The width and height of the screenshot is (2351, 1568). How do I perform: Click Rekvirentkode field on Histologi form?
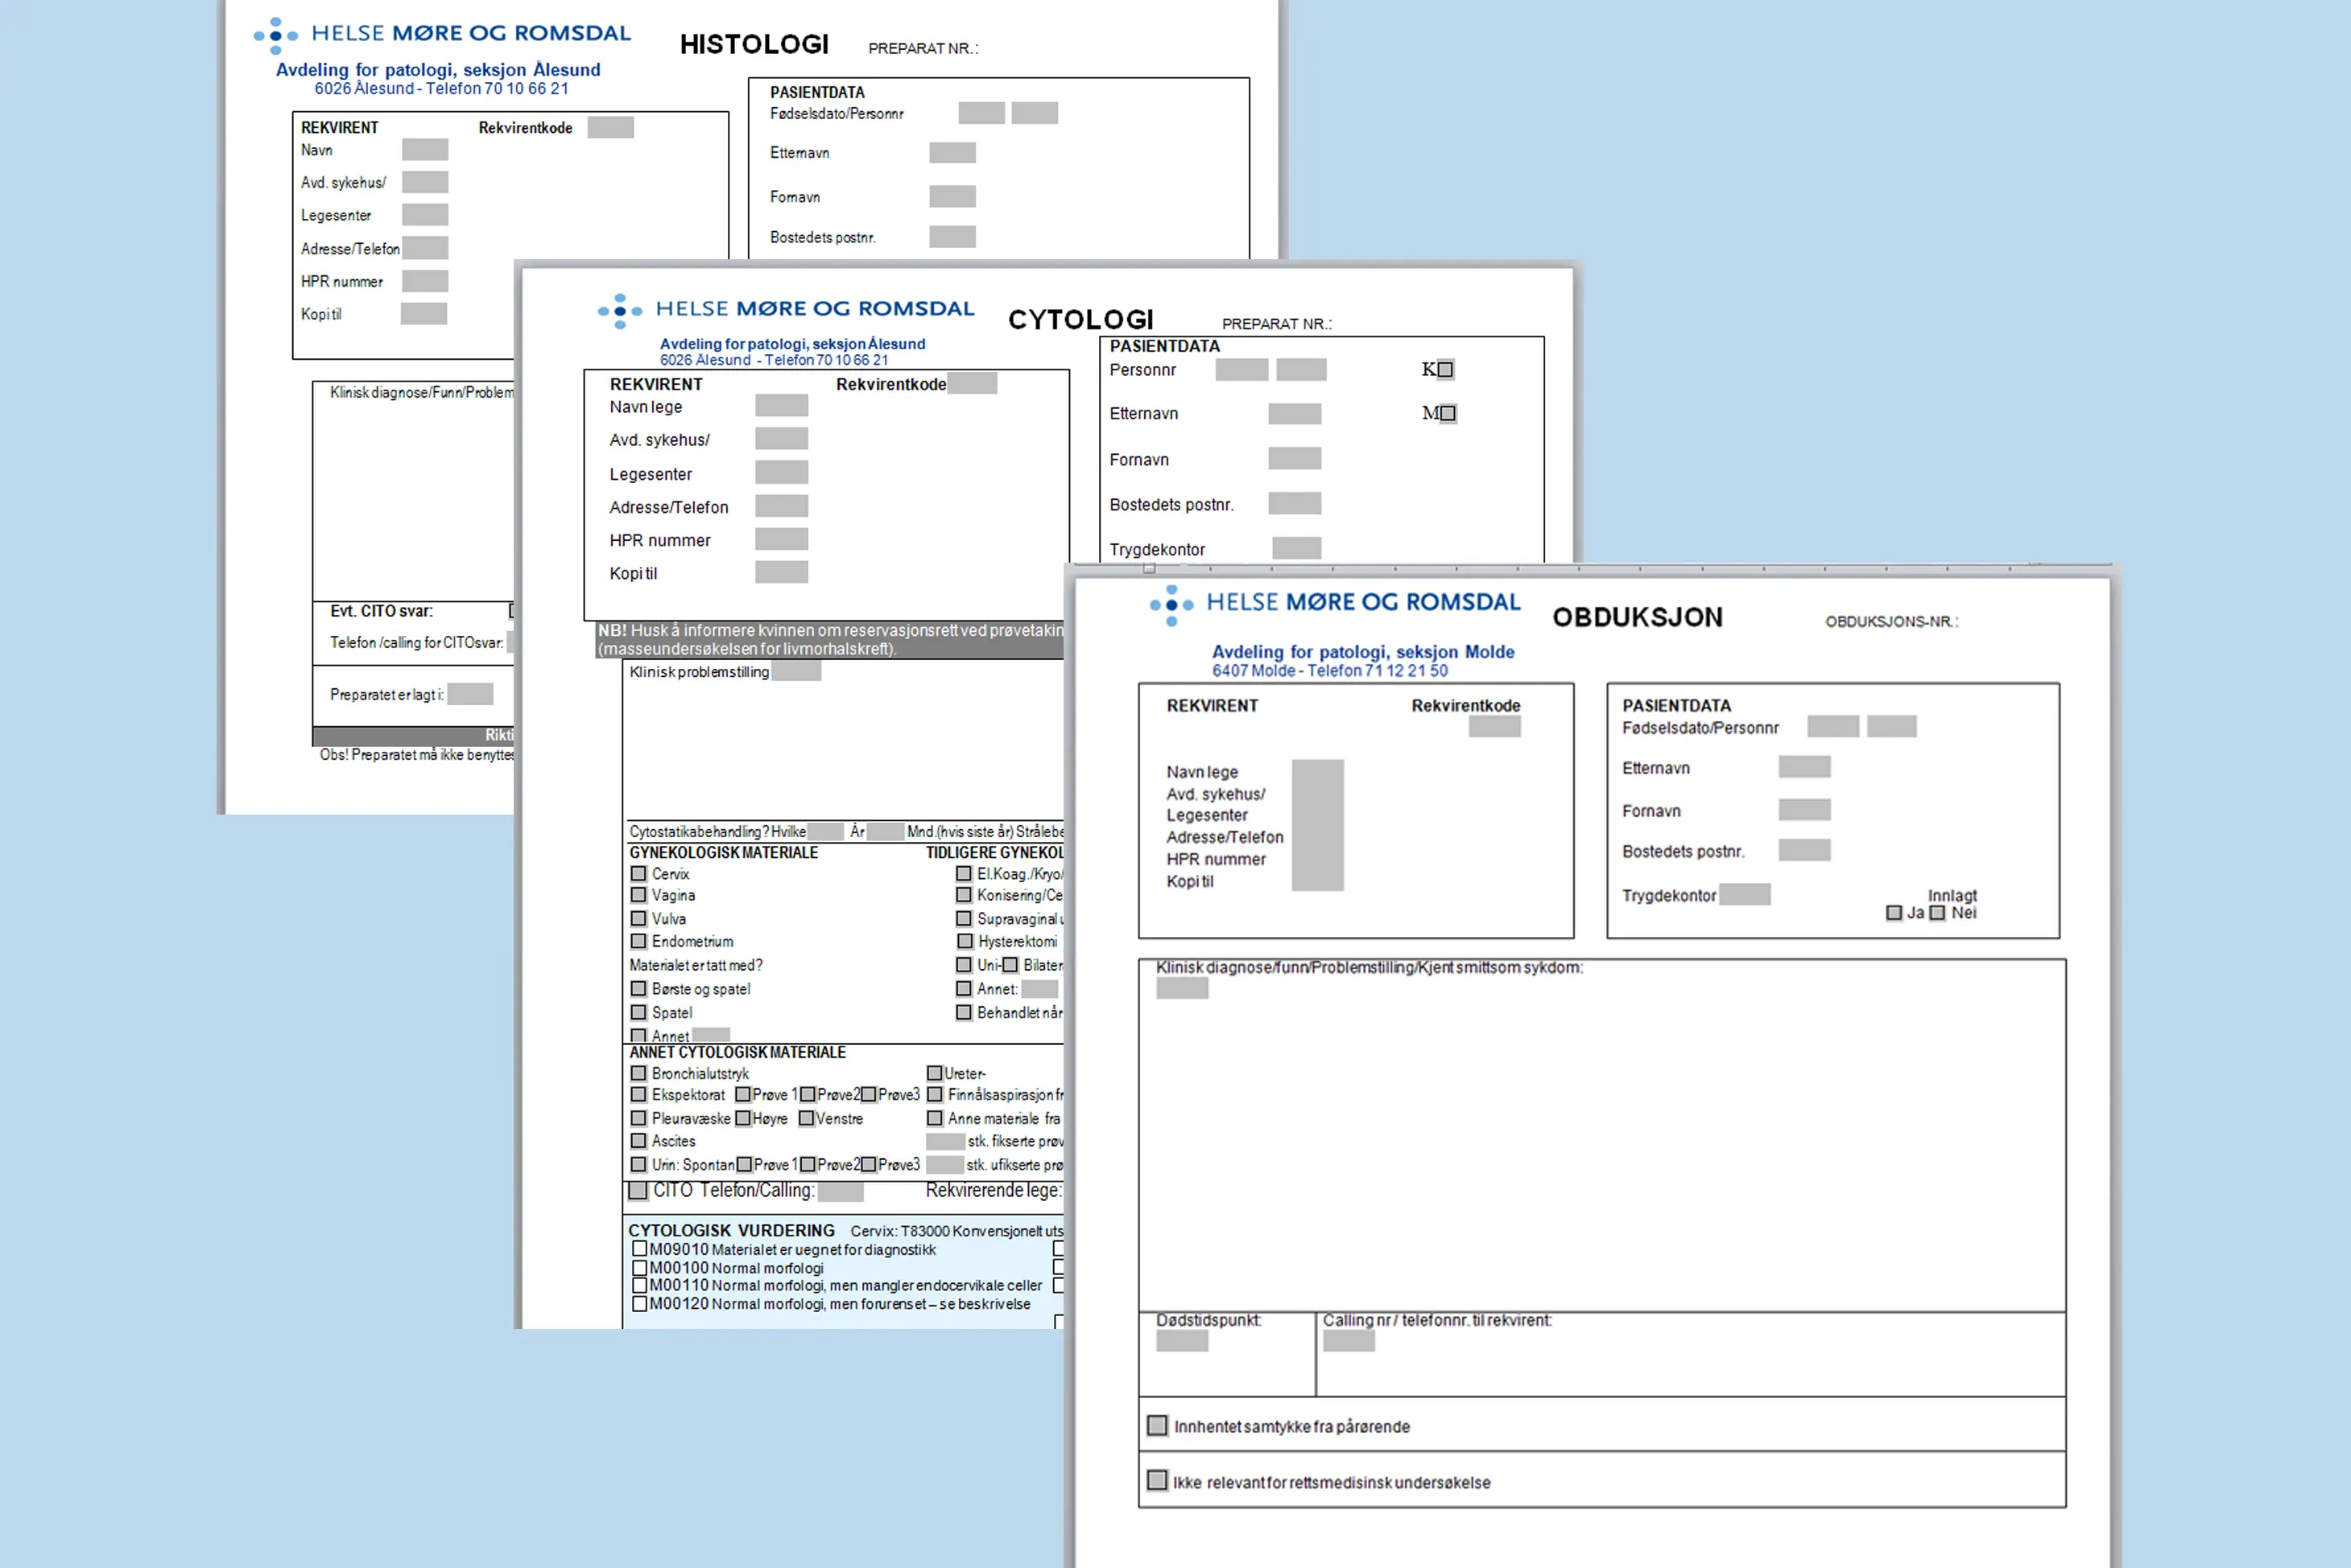coord(610,127)
